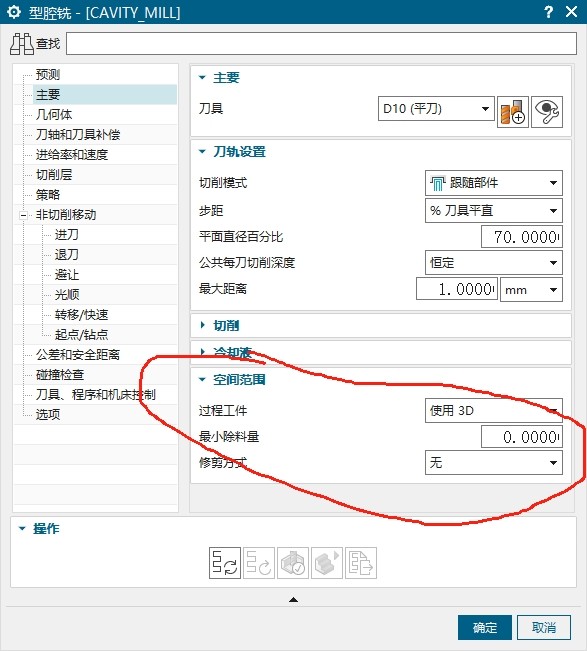This screenshot has width=587, height=651.
Task: Open the dialog settings gear menu
Action: click(x=14, y=12)
